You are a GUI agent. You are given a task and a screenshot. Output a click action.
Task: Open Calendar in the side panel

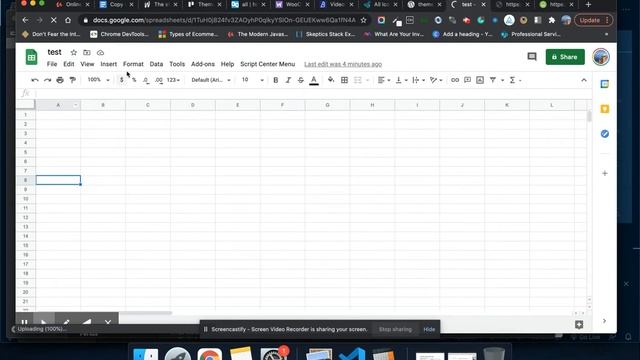point(604,84)
